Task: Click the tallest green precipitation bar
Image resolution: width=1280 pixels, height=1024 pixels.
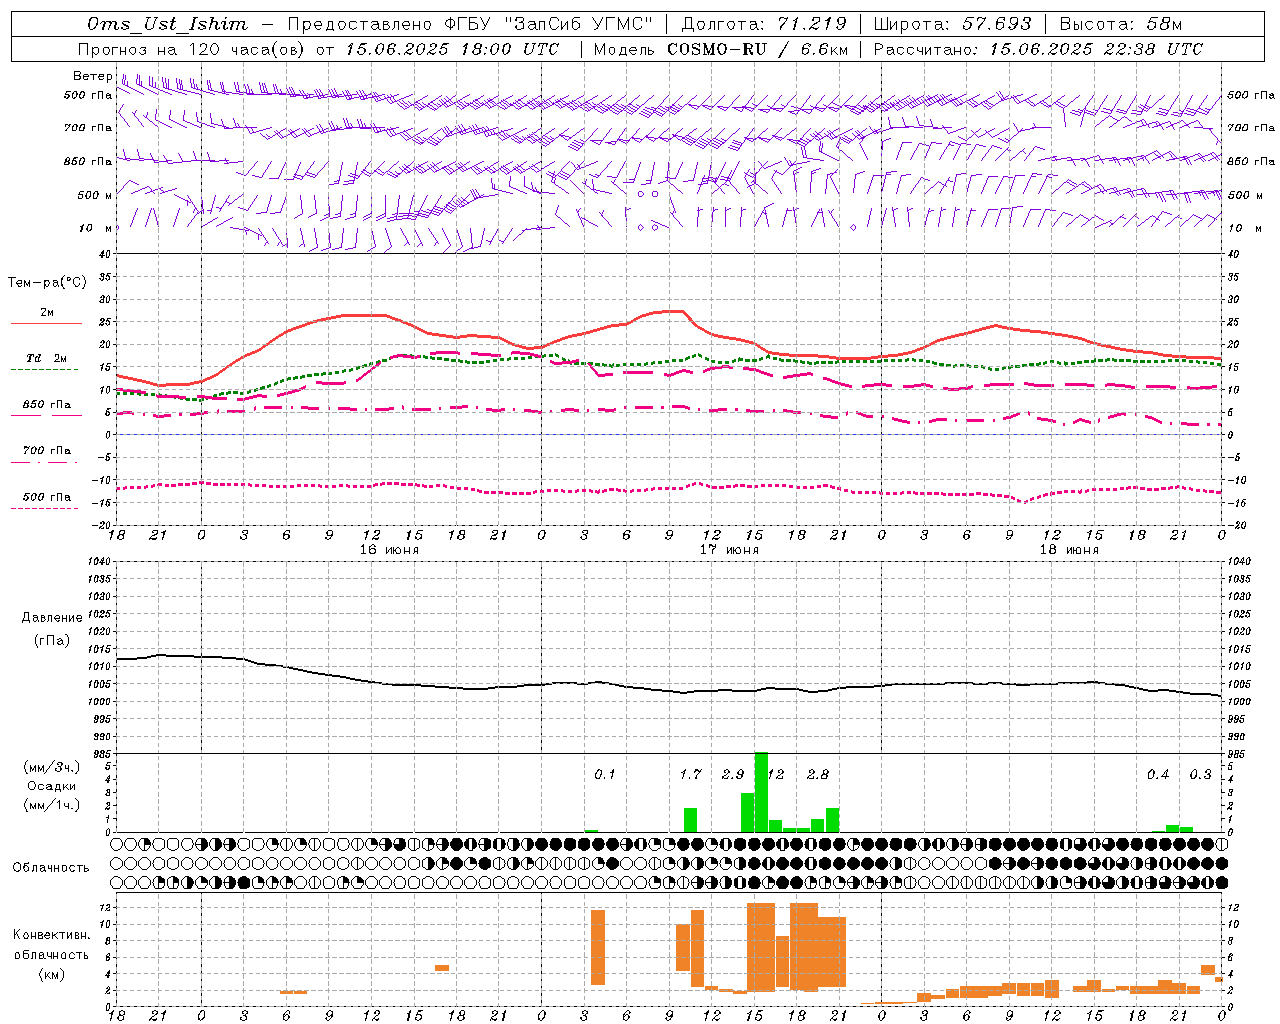Action: (761, 792)
